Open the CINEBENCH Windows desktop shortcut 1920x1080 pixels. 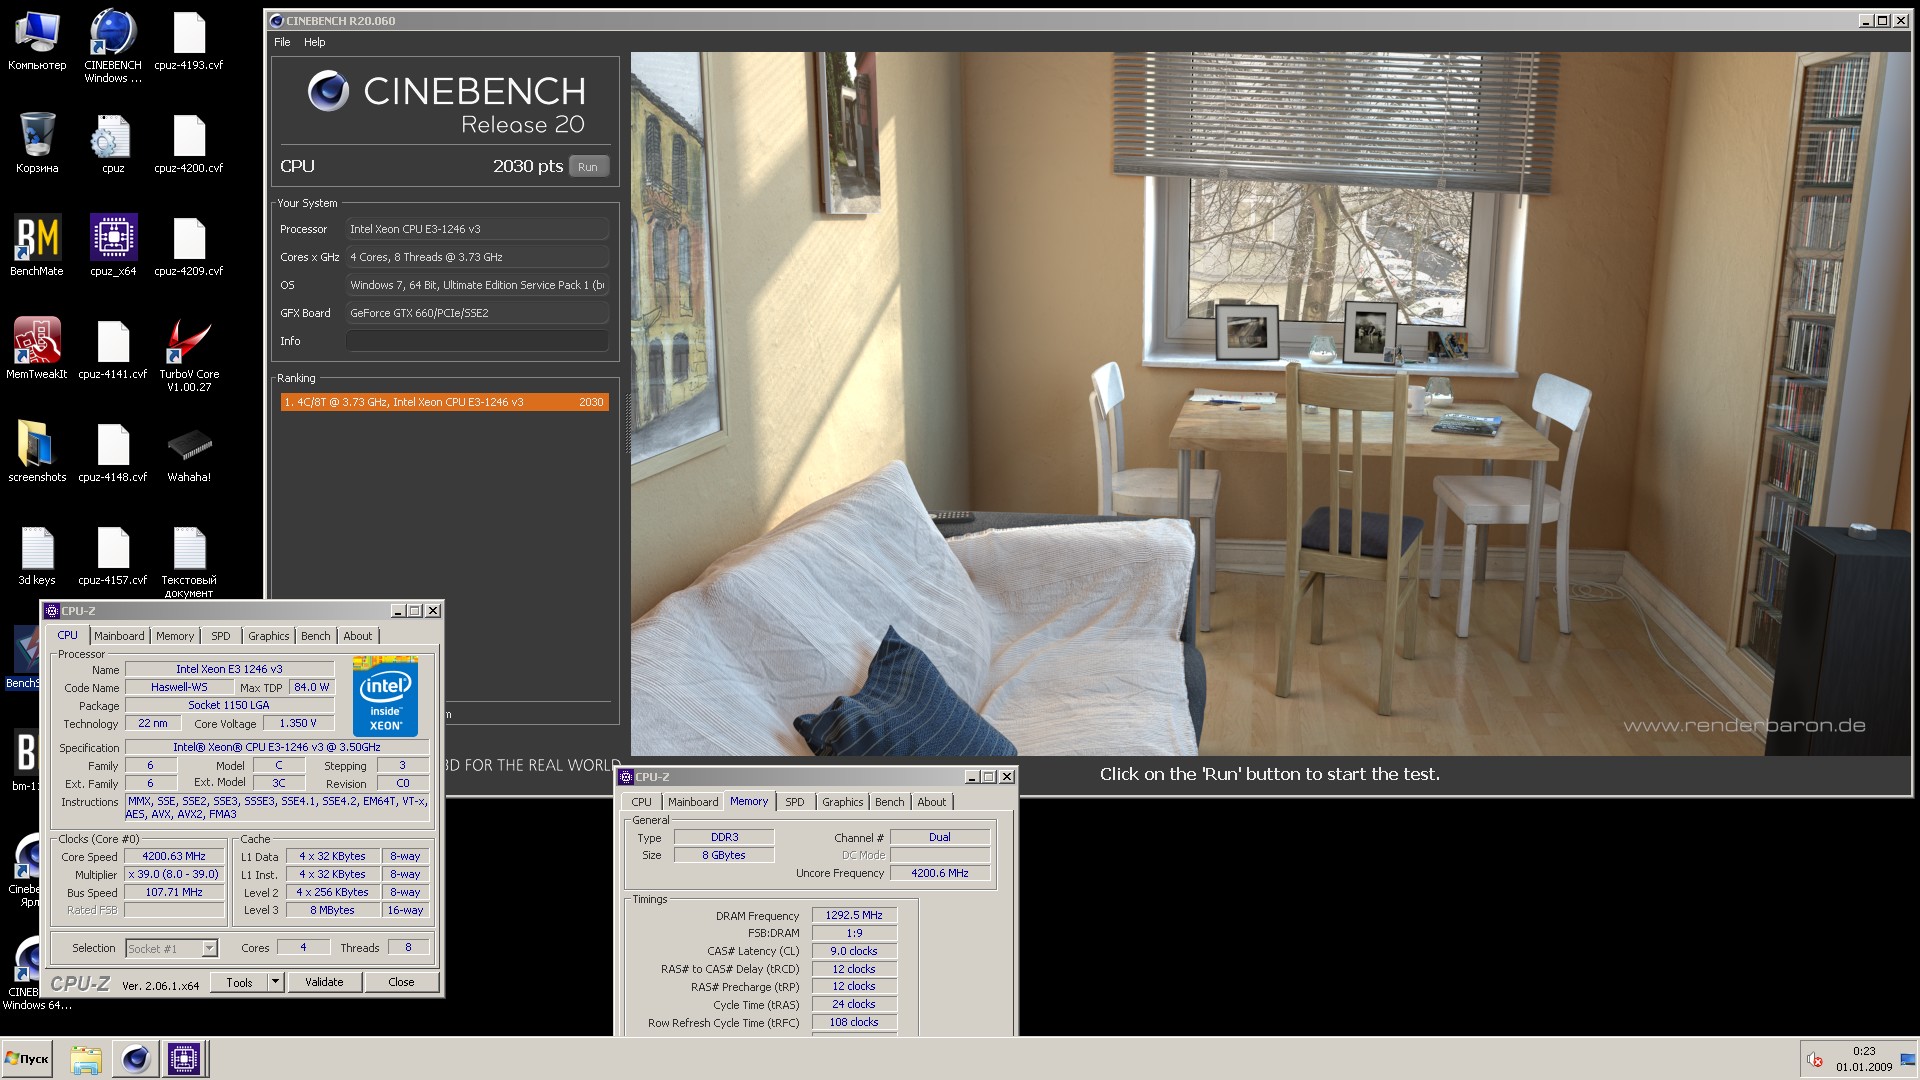pos(113,46)
